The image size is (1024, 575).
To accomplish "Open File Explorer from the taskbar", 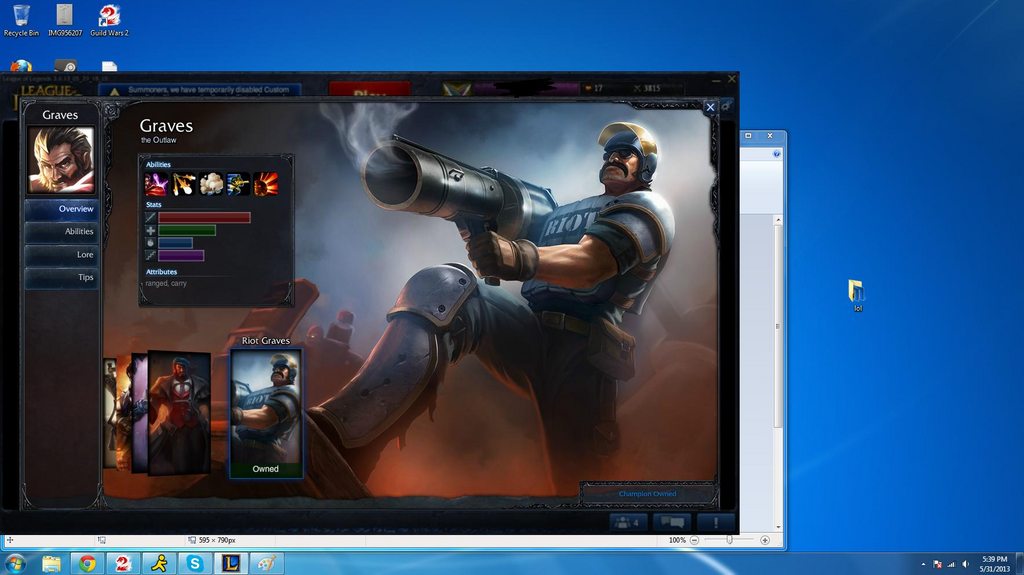I will pyautogui.click(x=51, y=563).
